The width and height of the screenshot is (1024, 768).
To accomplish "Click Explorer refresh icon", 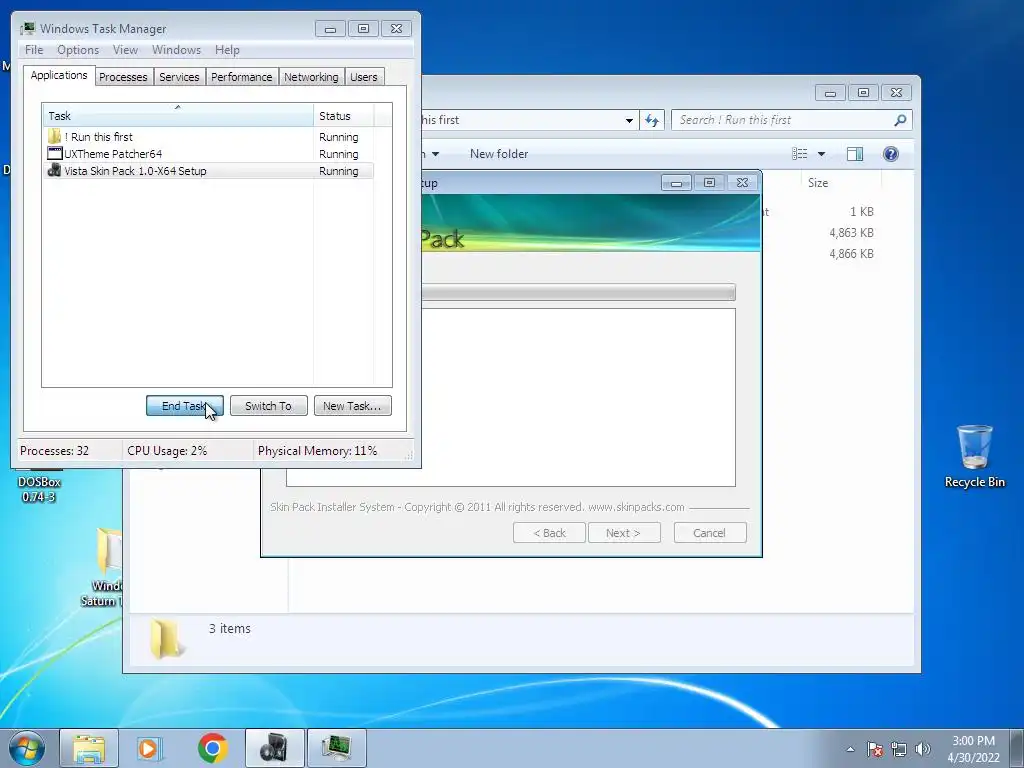I will [652, 120].
